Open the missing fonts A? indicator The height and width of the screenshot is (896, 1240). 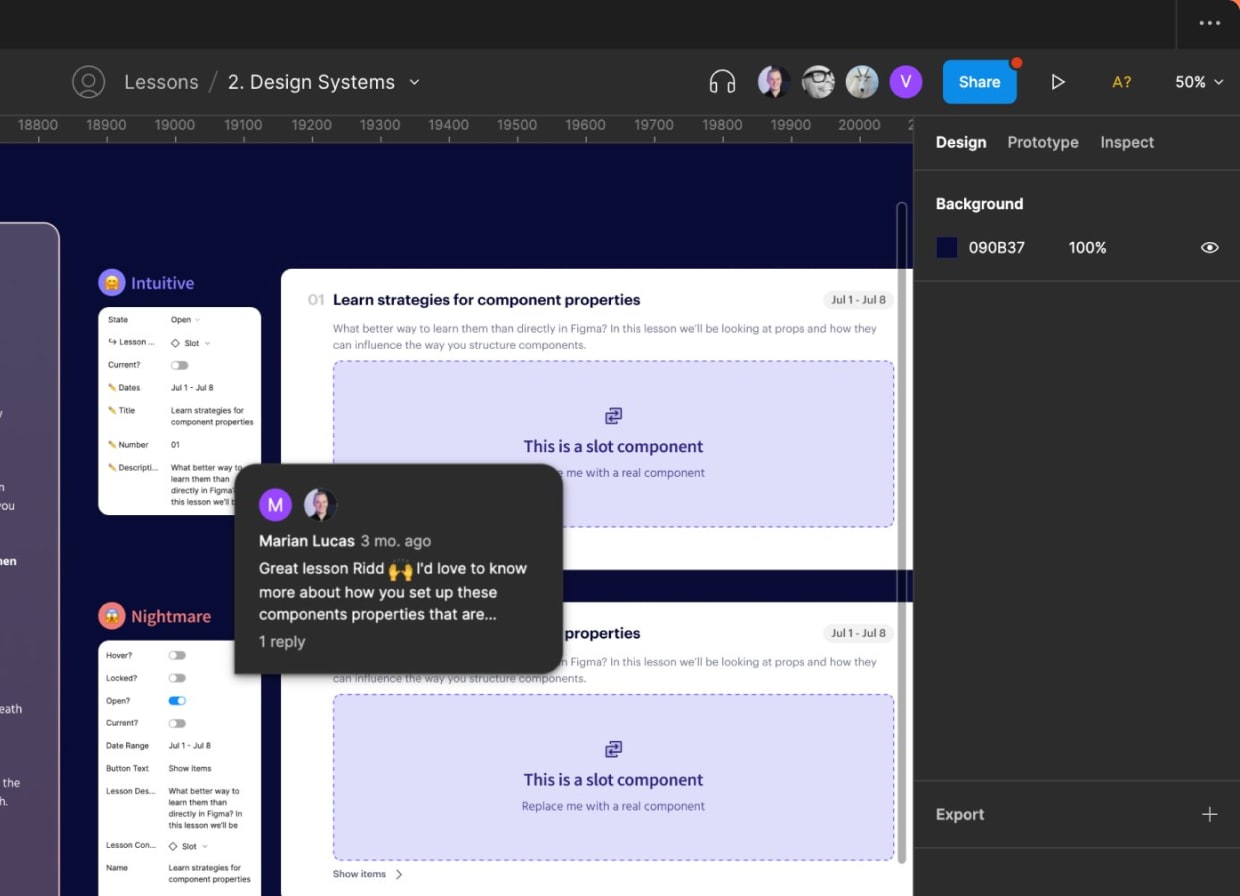(x=1122, y=82)
